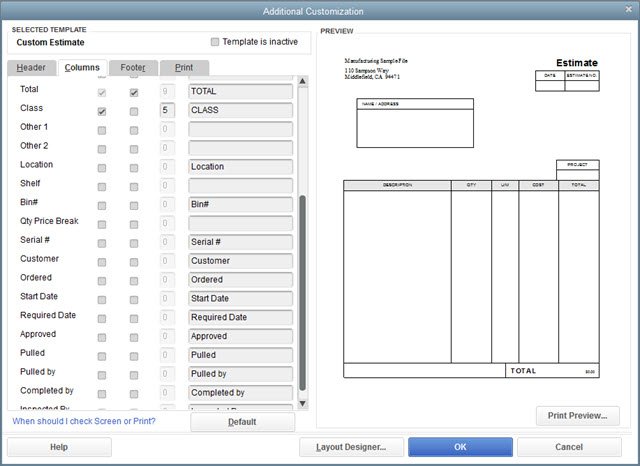Screen dimensions: 640x466
Task: Click the scroll up arrow in columns list
Action: pos(303,81)
